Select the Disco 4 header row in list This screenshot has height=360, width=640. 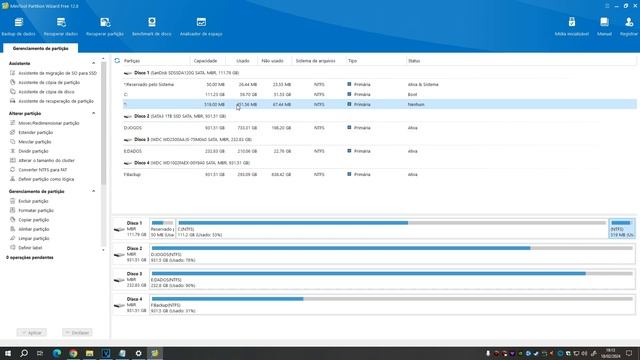click(x=379, y=163)
